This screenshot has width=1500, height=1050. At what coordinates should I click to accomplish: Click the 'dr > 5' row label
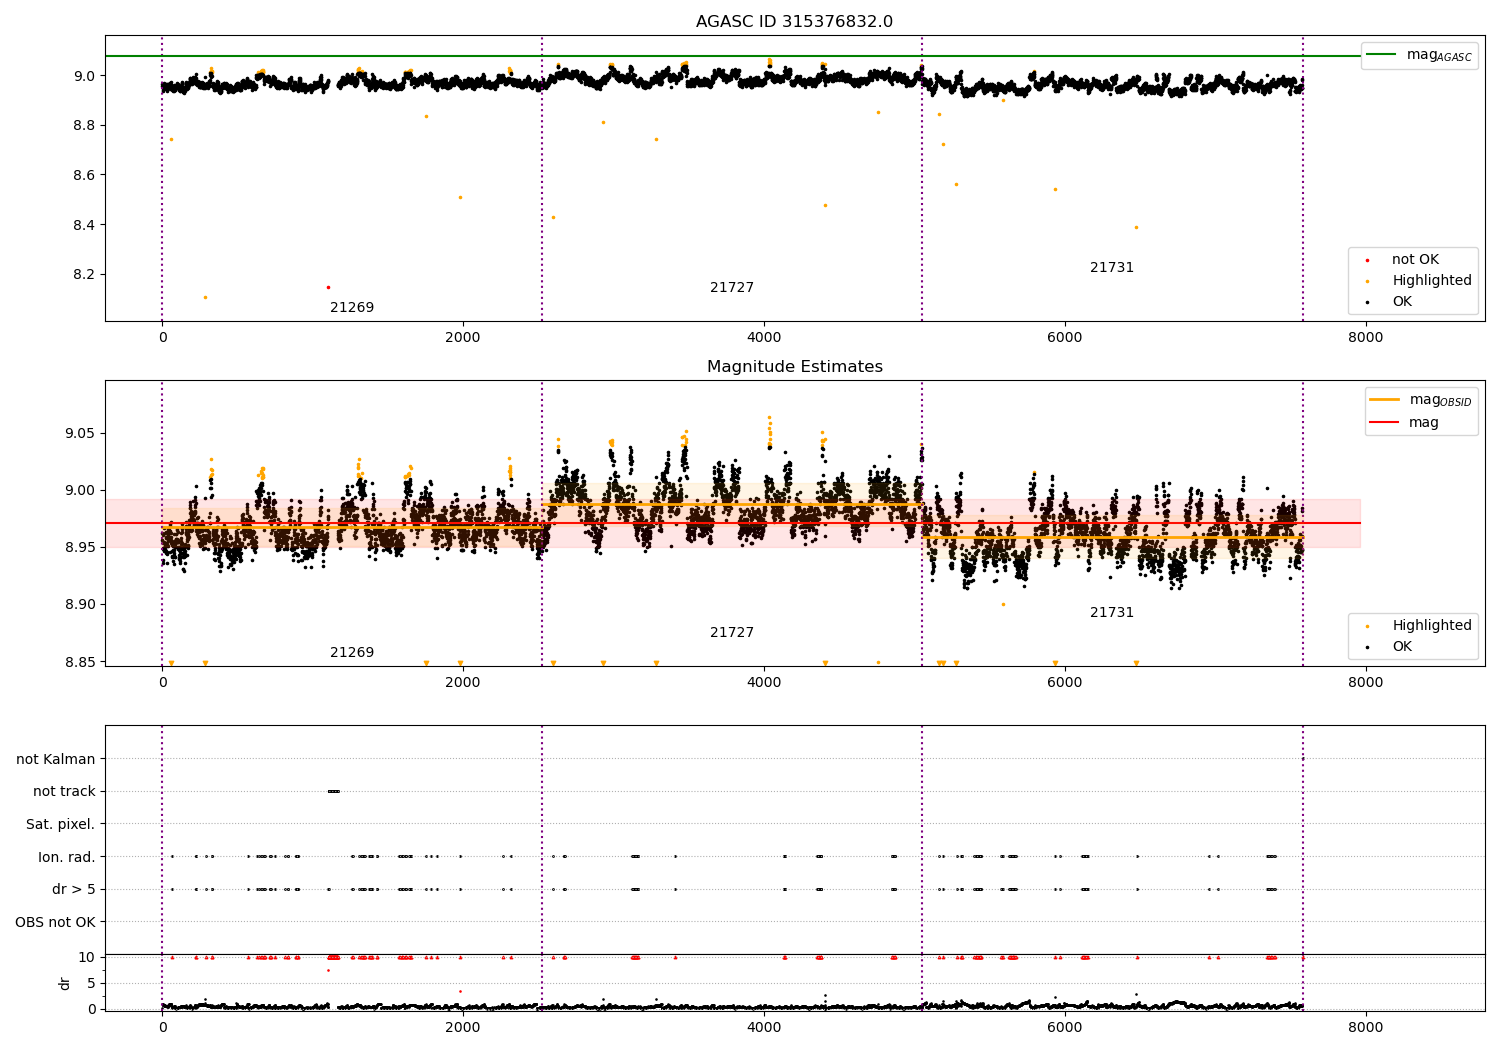click(74, 890)
